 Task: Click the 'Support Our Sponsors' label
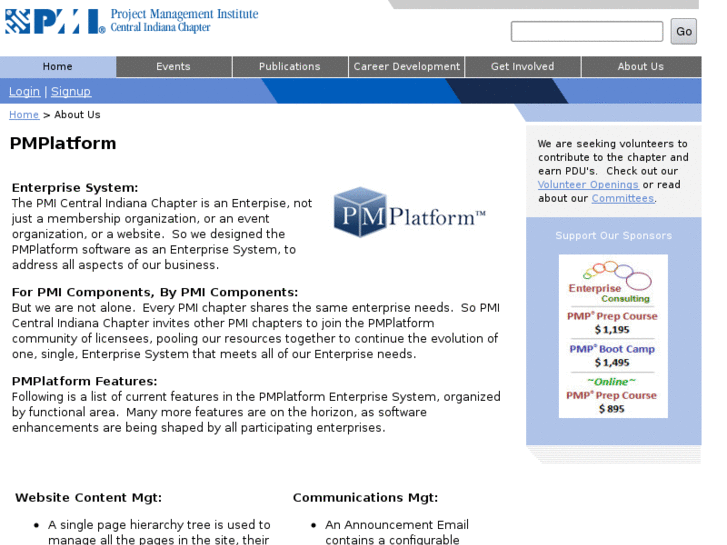pos(613,236)
